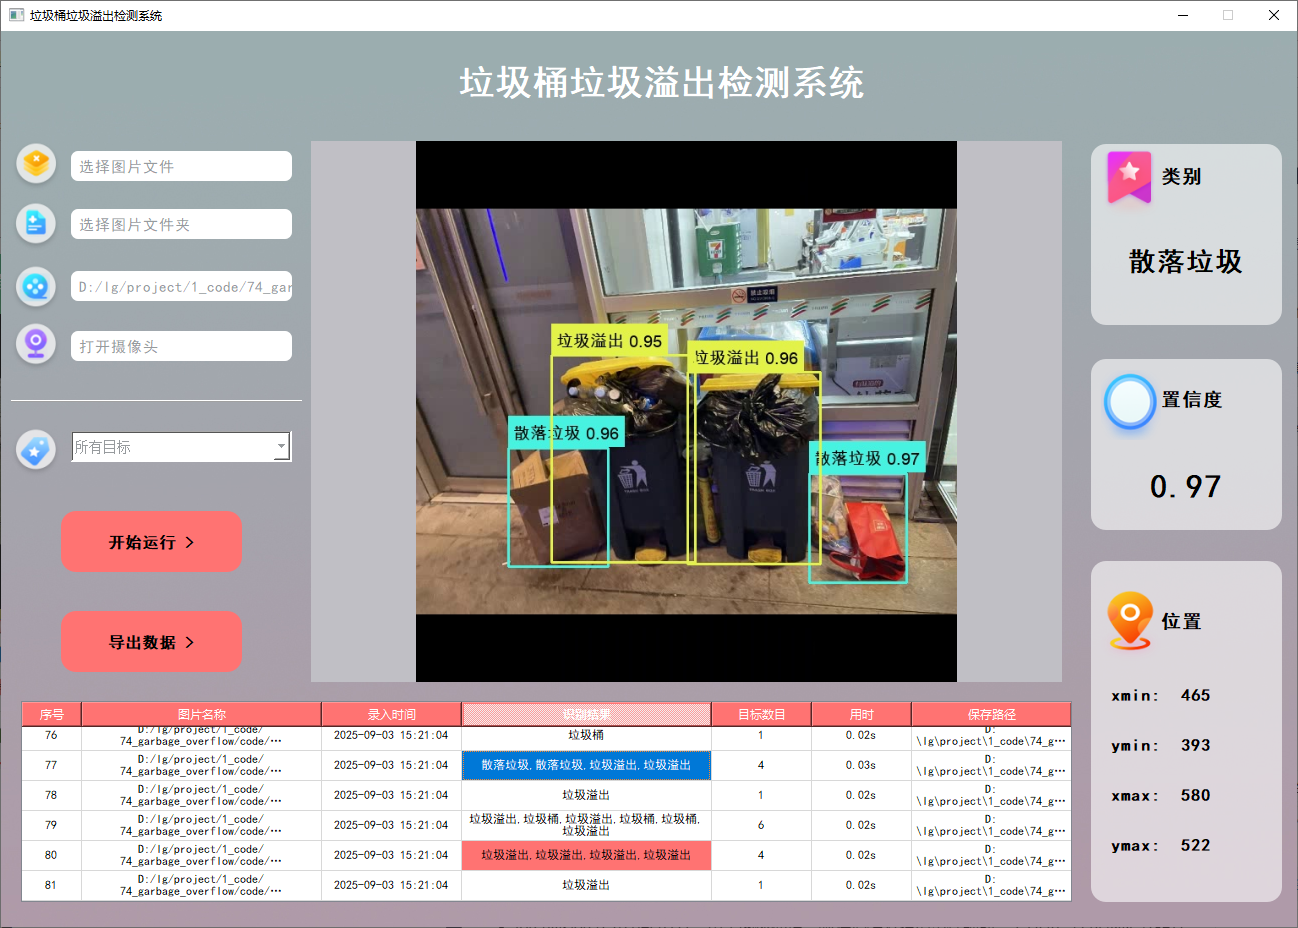Click the 选择图片文件 input field
This screenshot has height=928, width=1298.
[181, 166]
